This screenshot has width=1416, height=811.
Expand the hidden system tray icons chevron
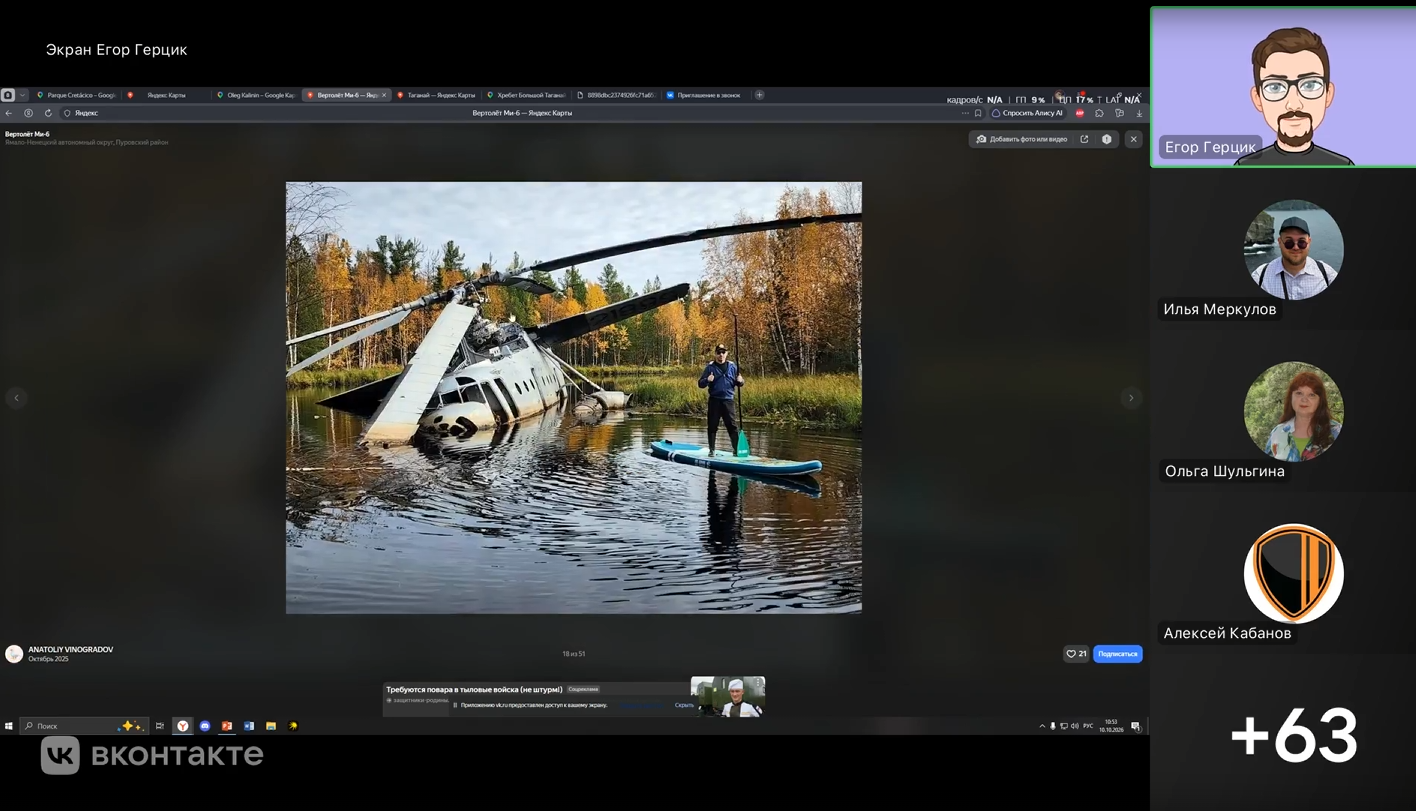tap(1042, 726)
